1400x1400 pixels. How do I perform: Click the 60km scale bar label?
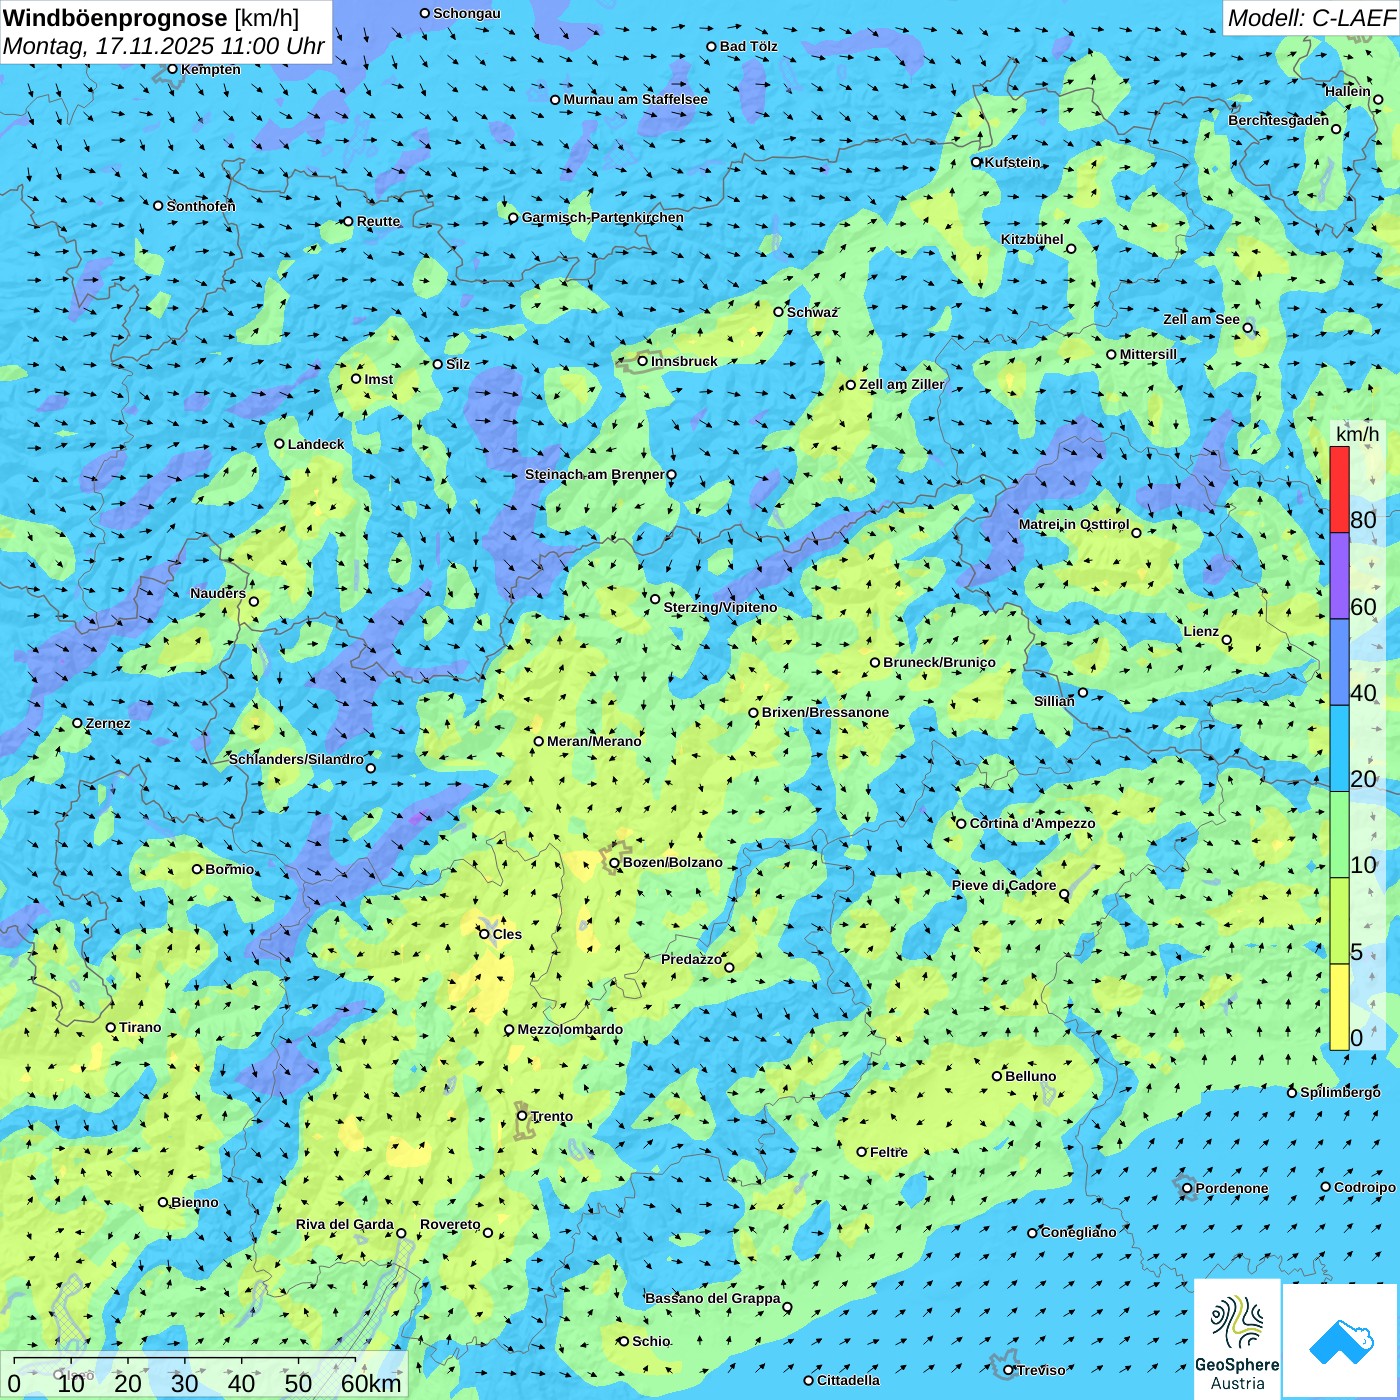371,1383
